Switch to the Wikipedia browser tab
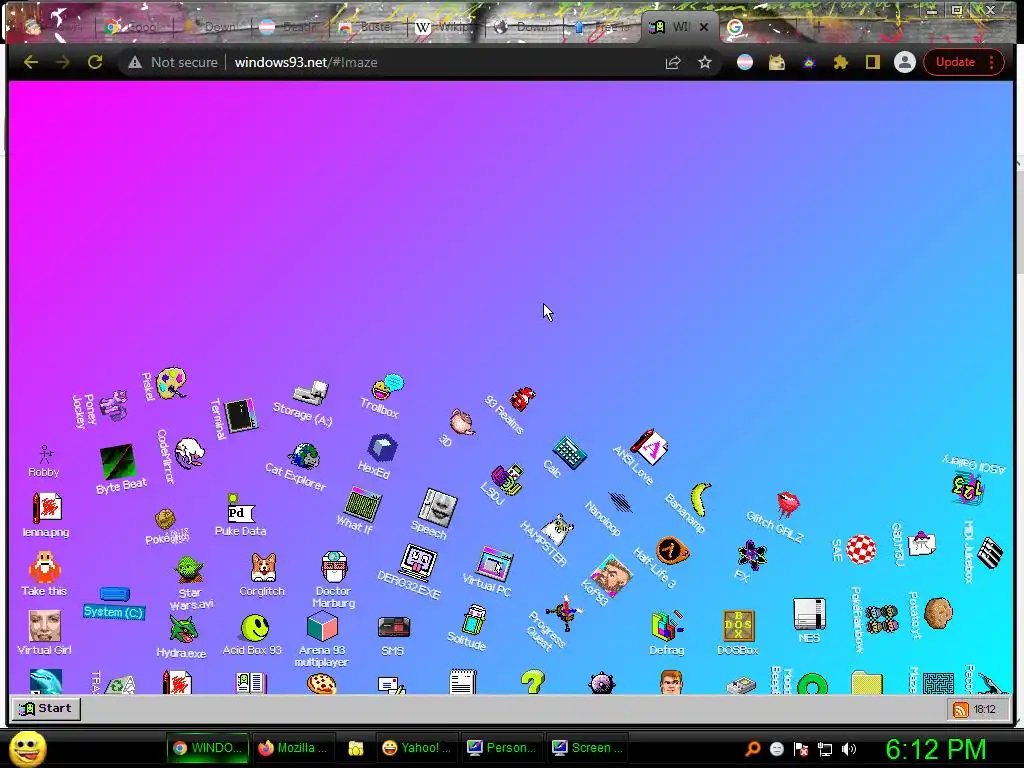This screenshot has height=768, width=1024. pyautogui.click(x=445, y=27)
